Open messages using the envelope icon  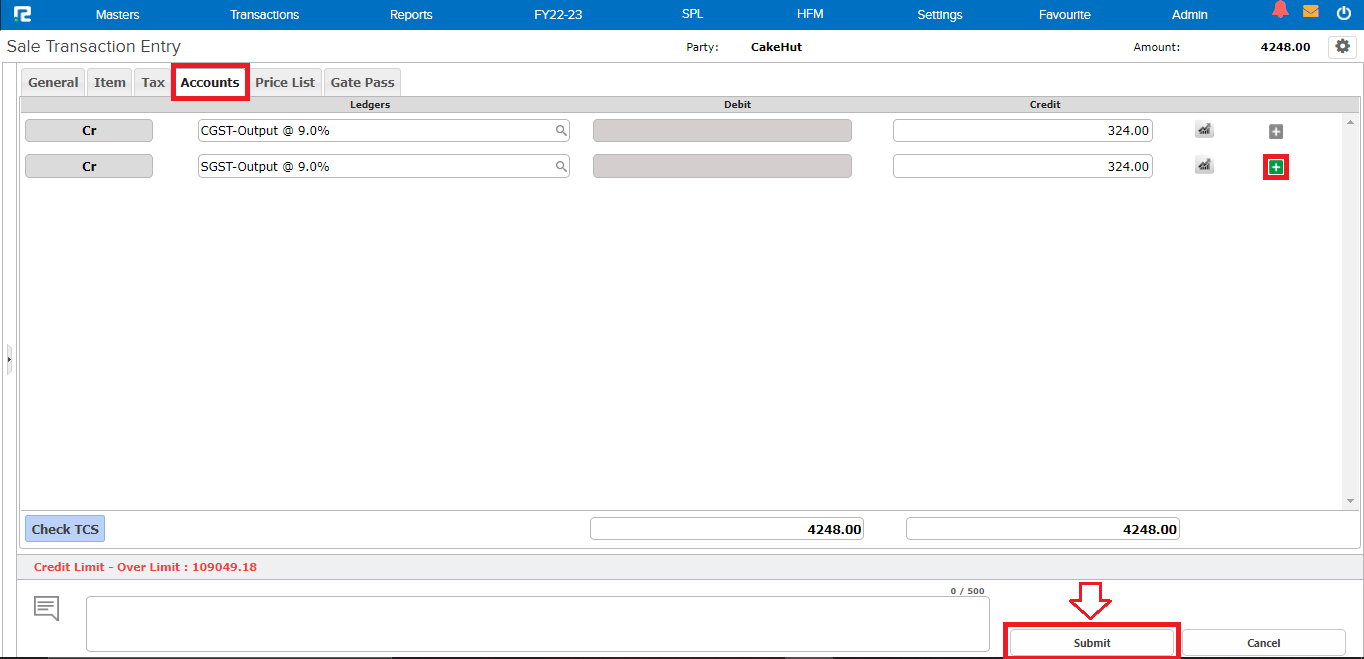1311,13
